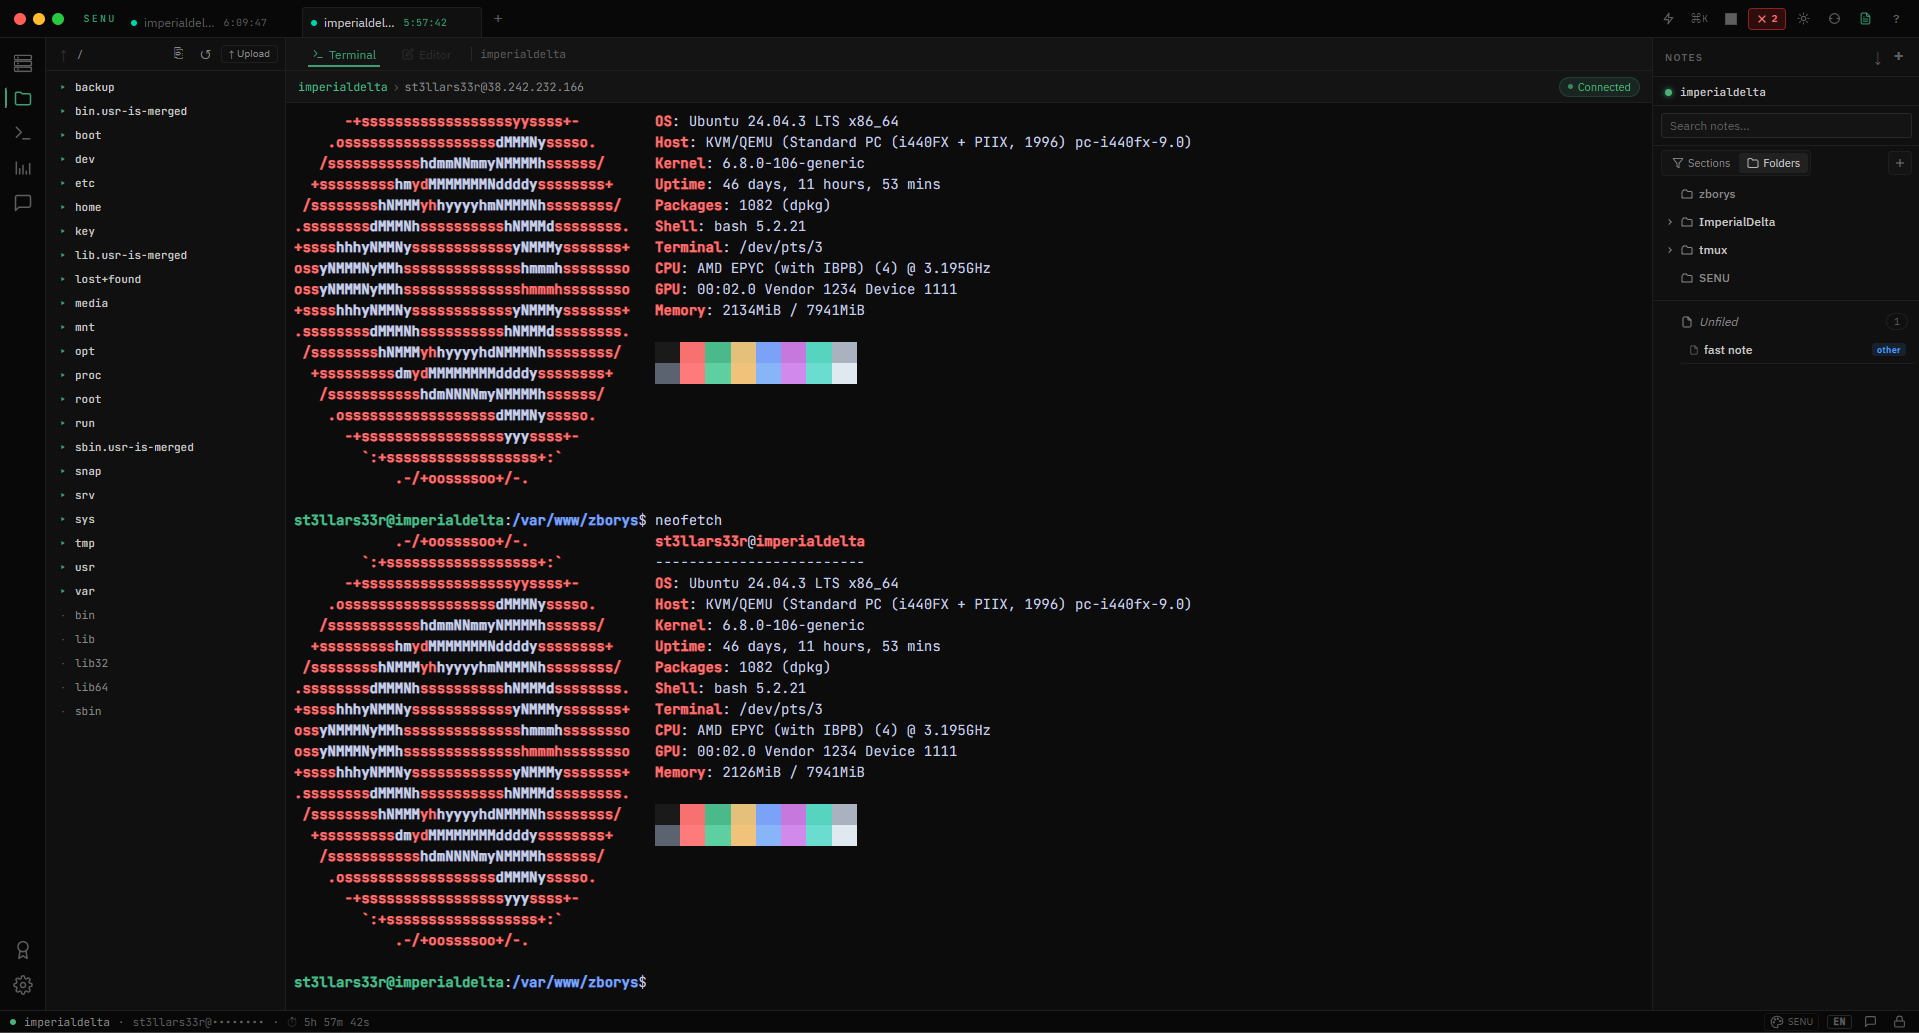Open the ⌘K command palette
Viewport: 1919px width, 1033px height.
1699,19
